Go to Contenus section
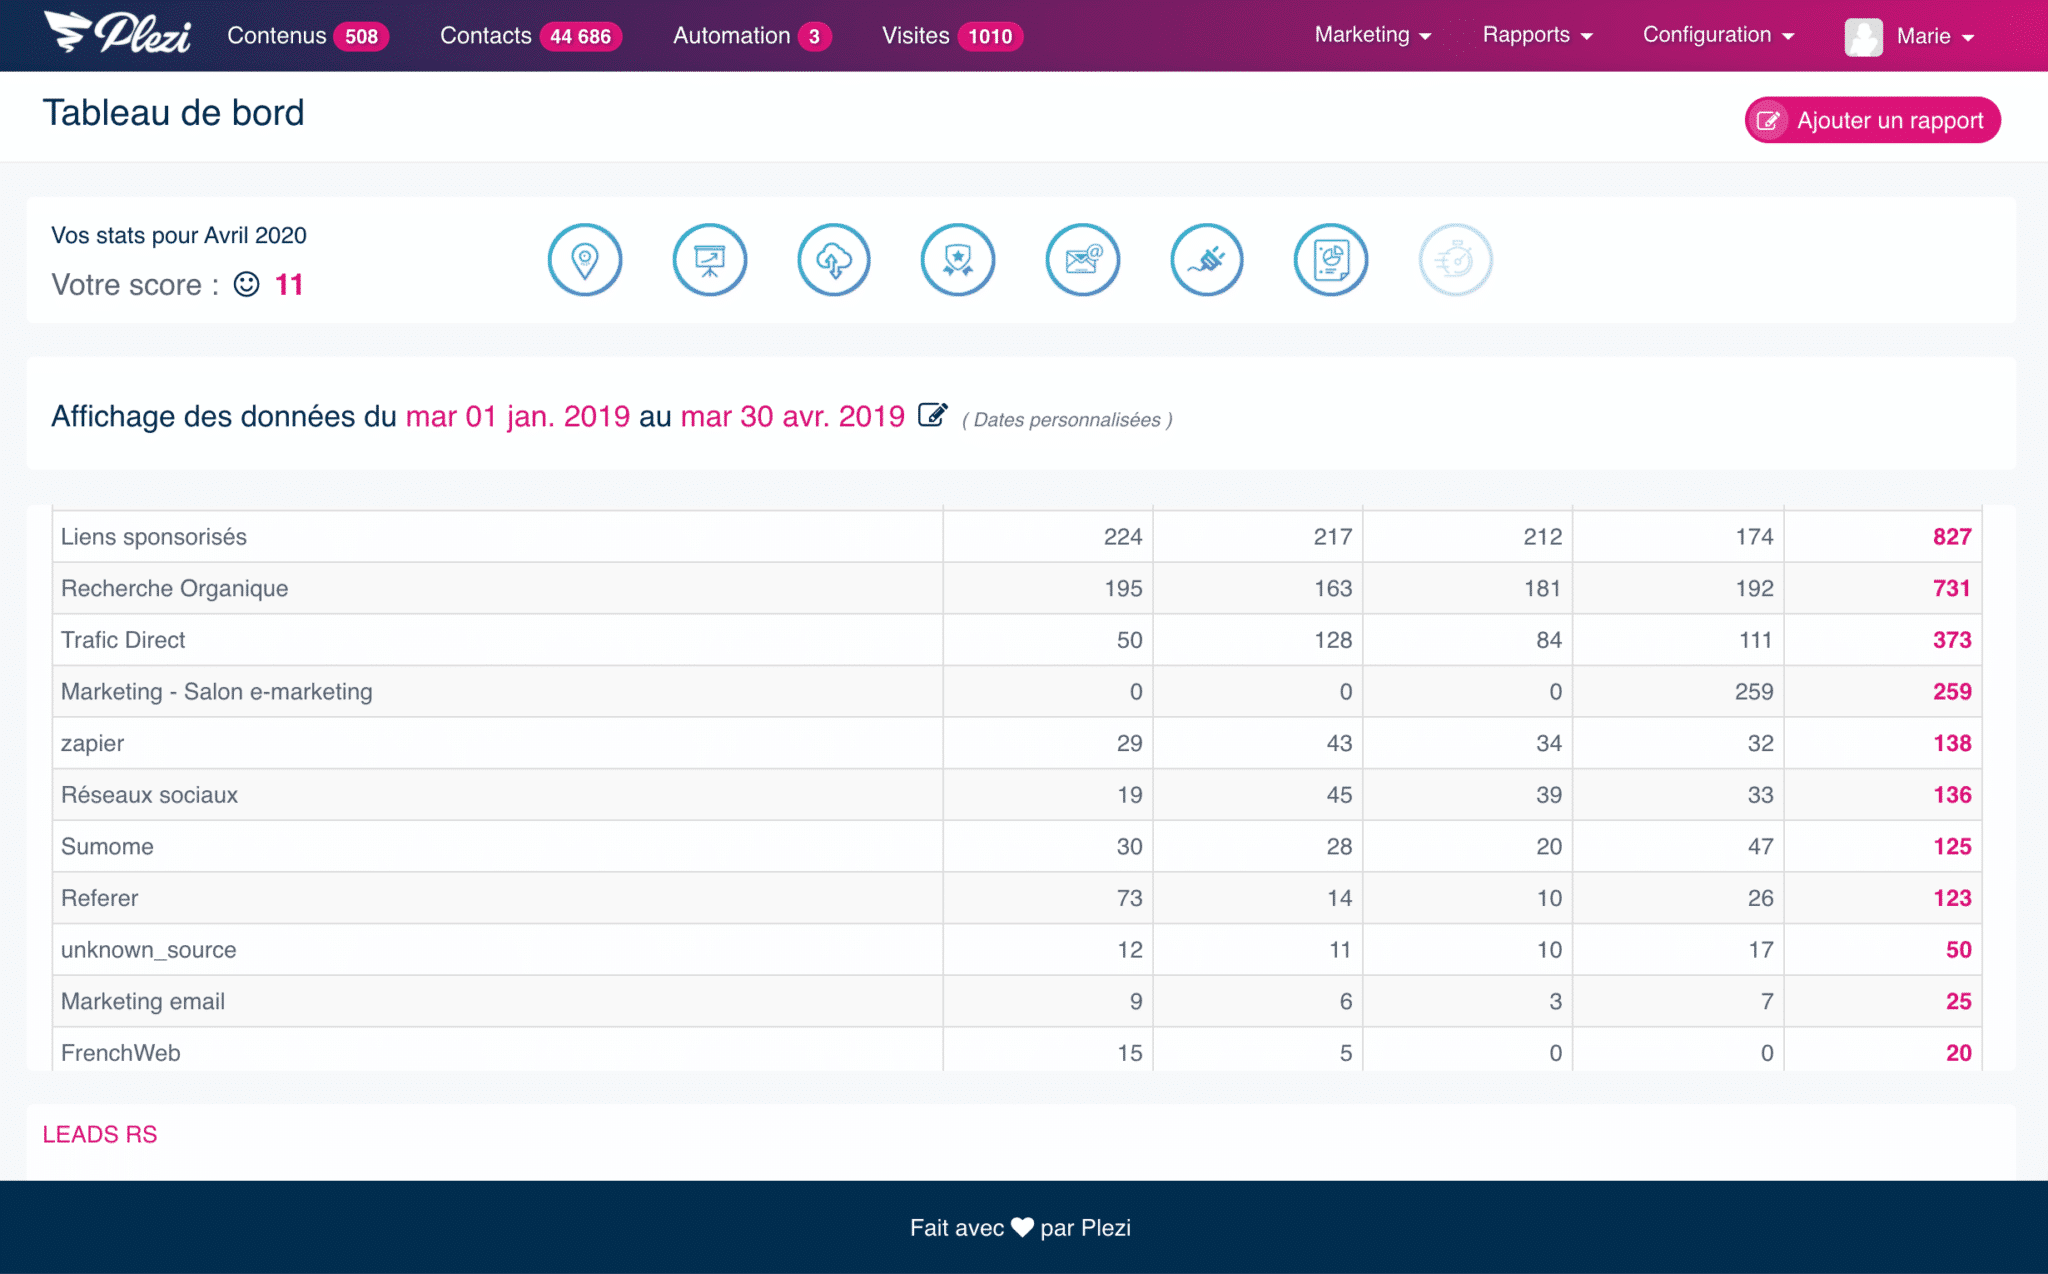This screenshot has width=2048, height=1274. point(276,36)
